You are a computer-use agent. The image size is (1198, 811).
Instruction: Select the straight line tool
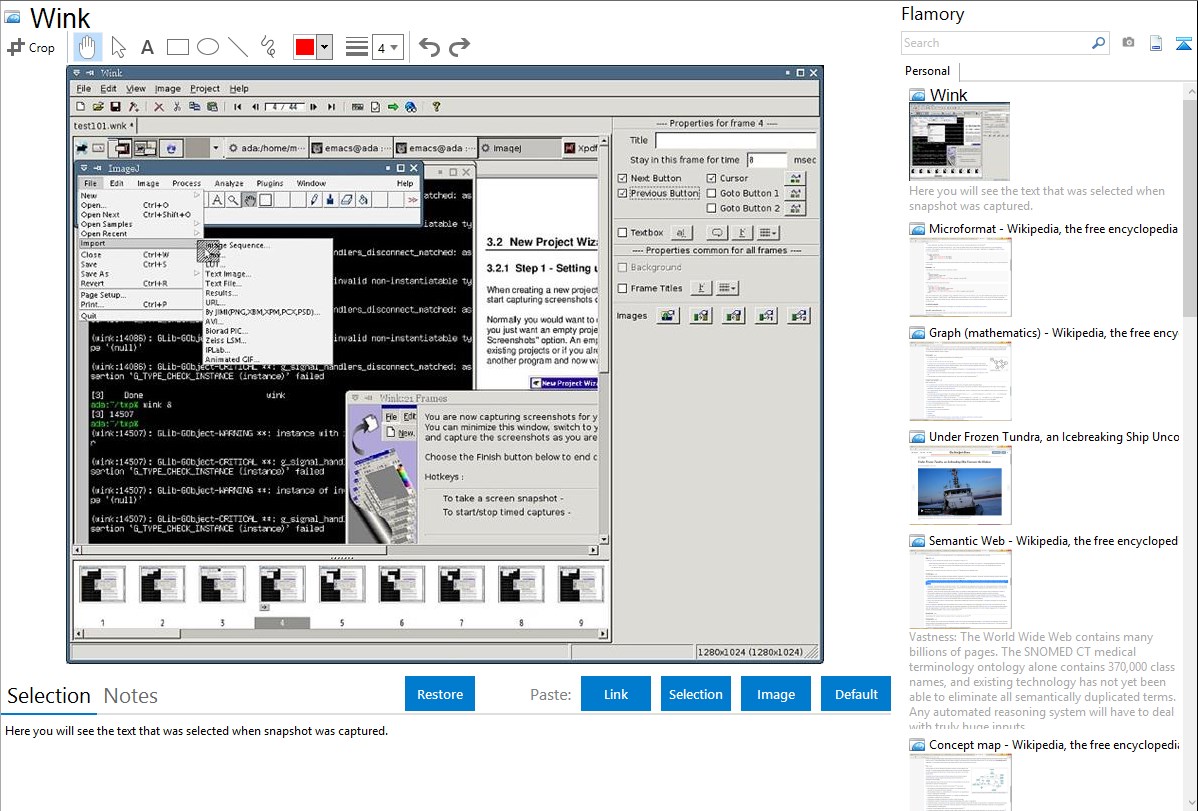click(x=238, y=47)
